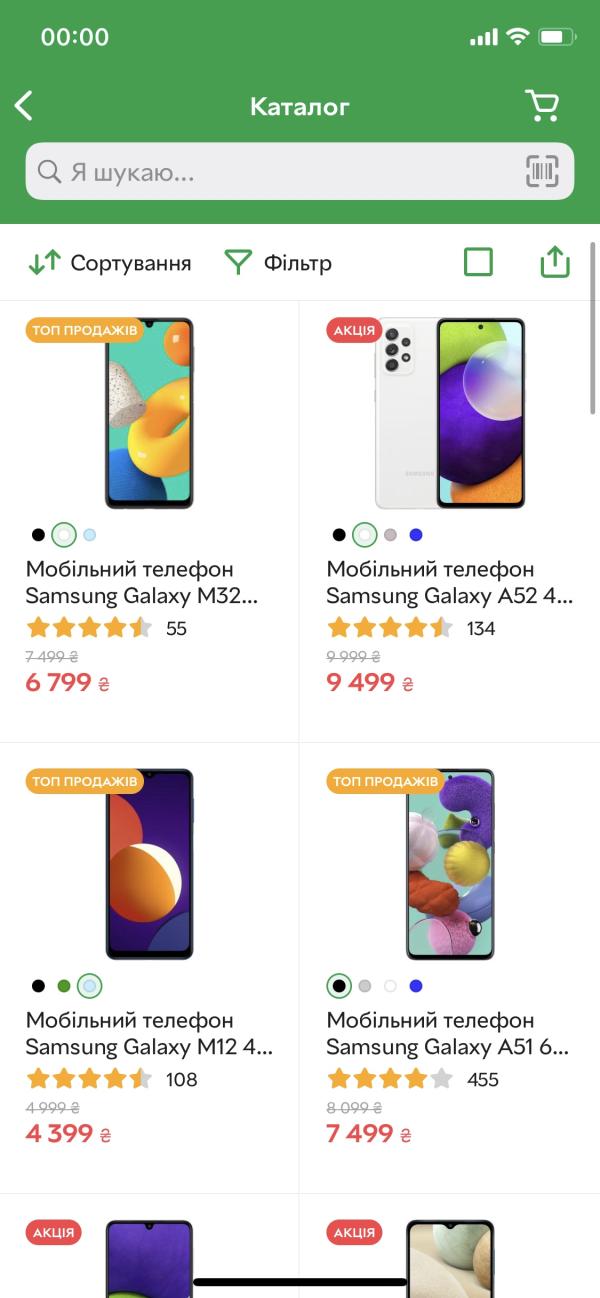Tap the Фільтр funnel icon
Viewport: 600px width, 1298px height.
point(238,263)
